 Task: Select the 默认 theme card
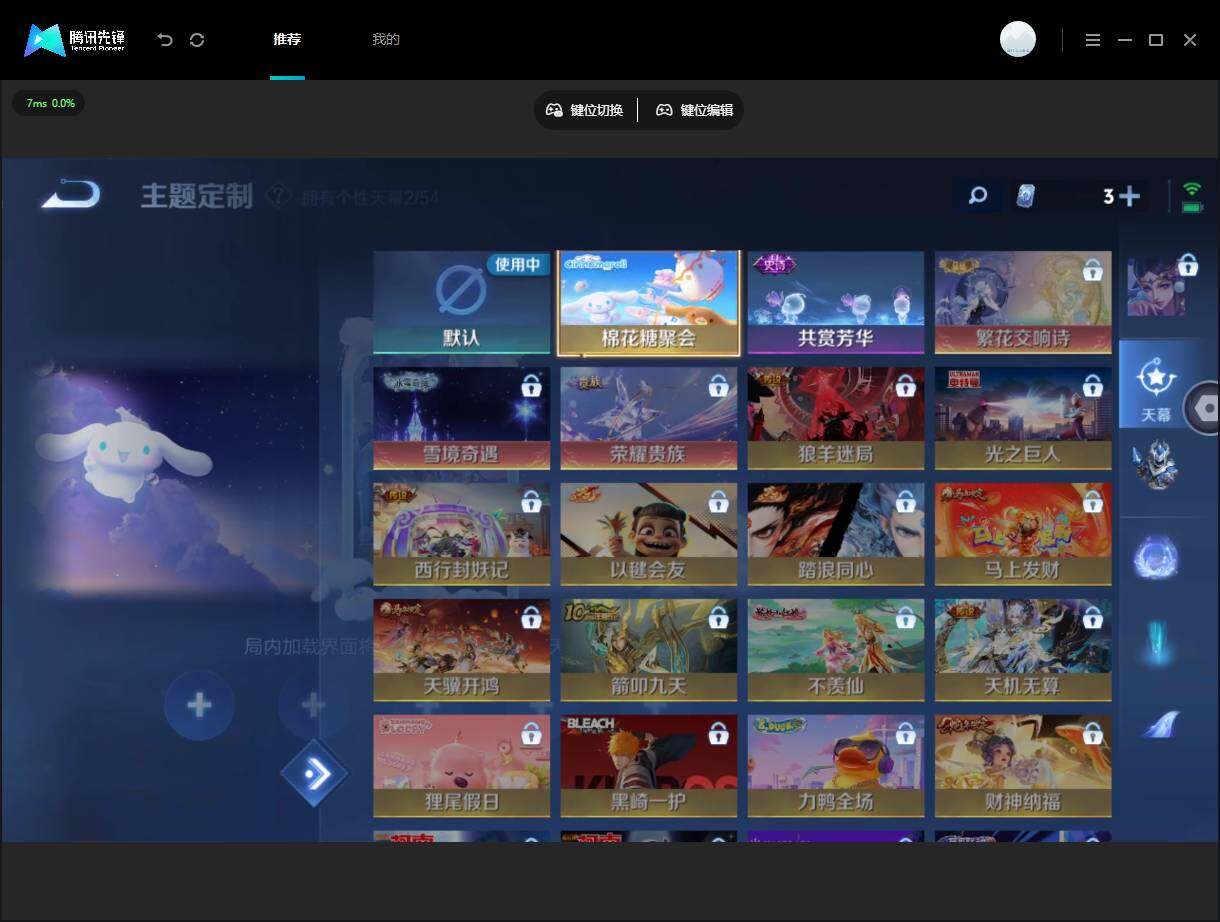tap(461, 302)
